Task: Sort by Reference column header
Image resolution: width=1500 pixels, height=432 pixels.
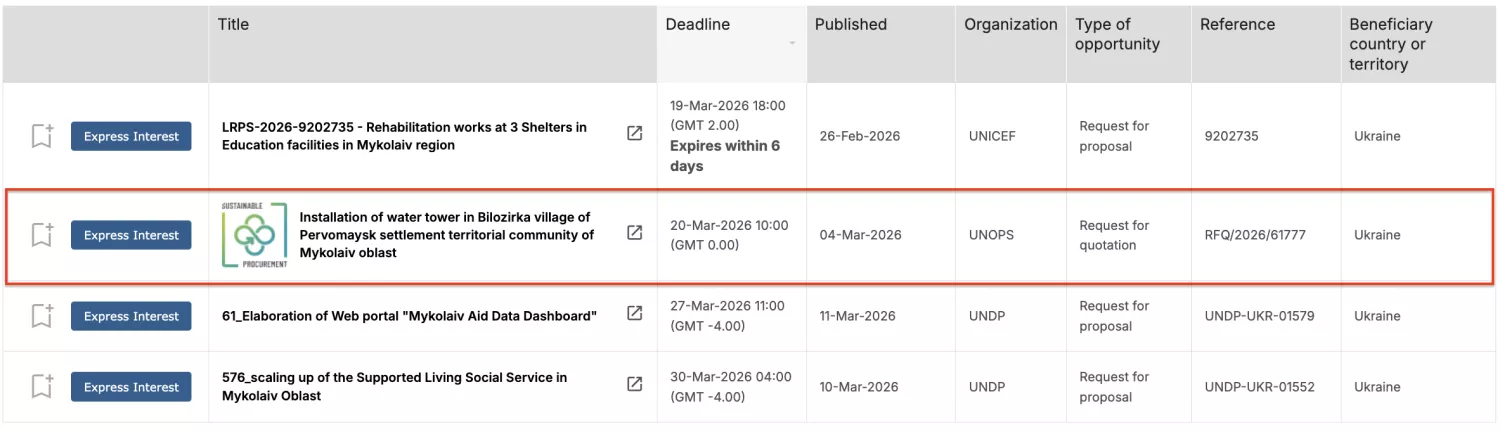Action: (x=1237, y=24)
